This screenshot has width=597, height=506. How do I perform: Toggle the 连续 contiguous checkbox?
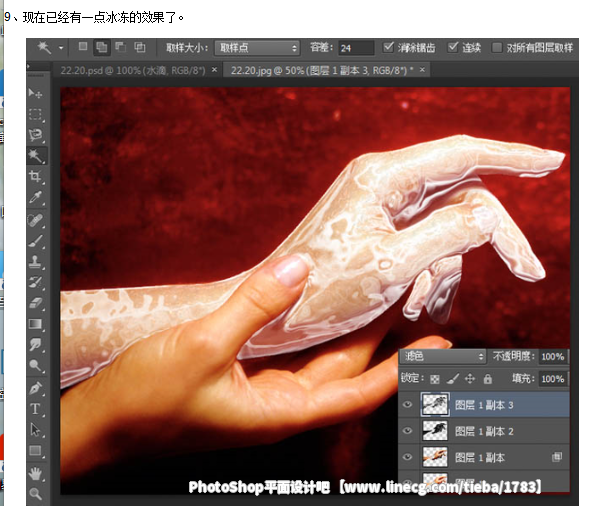tap(453, 47)
